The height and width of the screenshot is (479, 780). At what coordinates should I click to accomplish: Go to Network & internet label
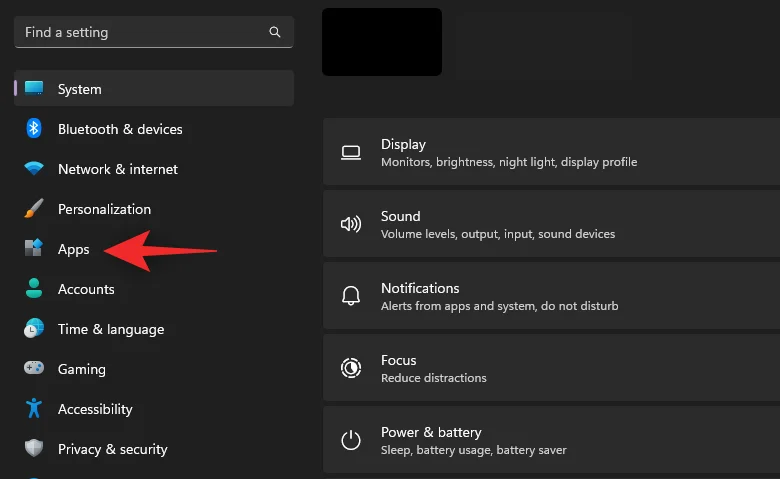(118, 169)
